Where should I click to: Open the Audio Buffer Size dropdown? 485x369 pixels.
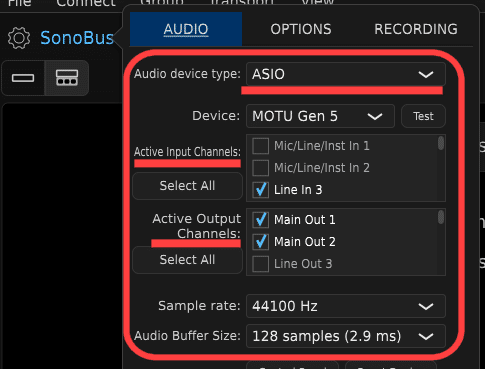[x=346, y=336]
